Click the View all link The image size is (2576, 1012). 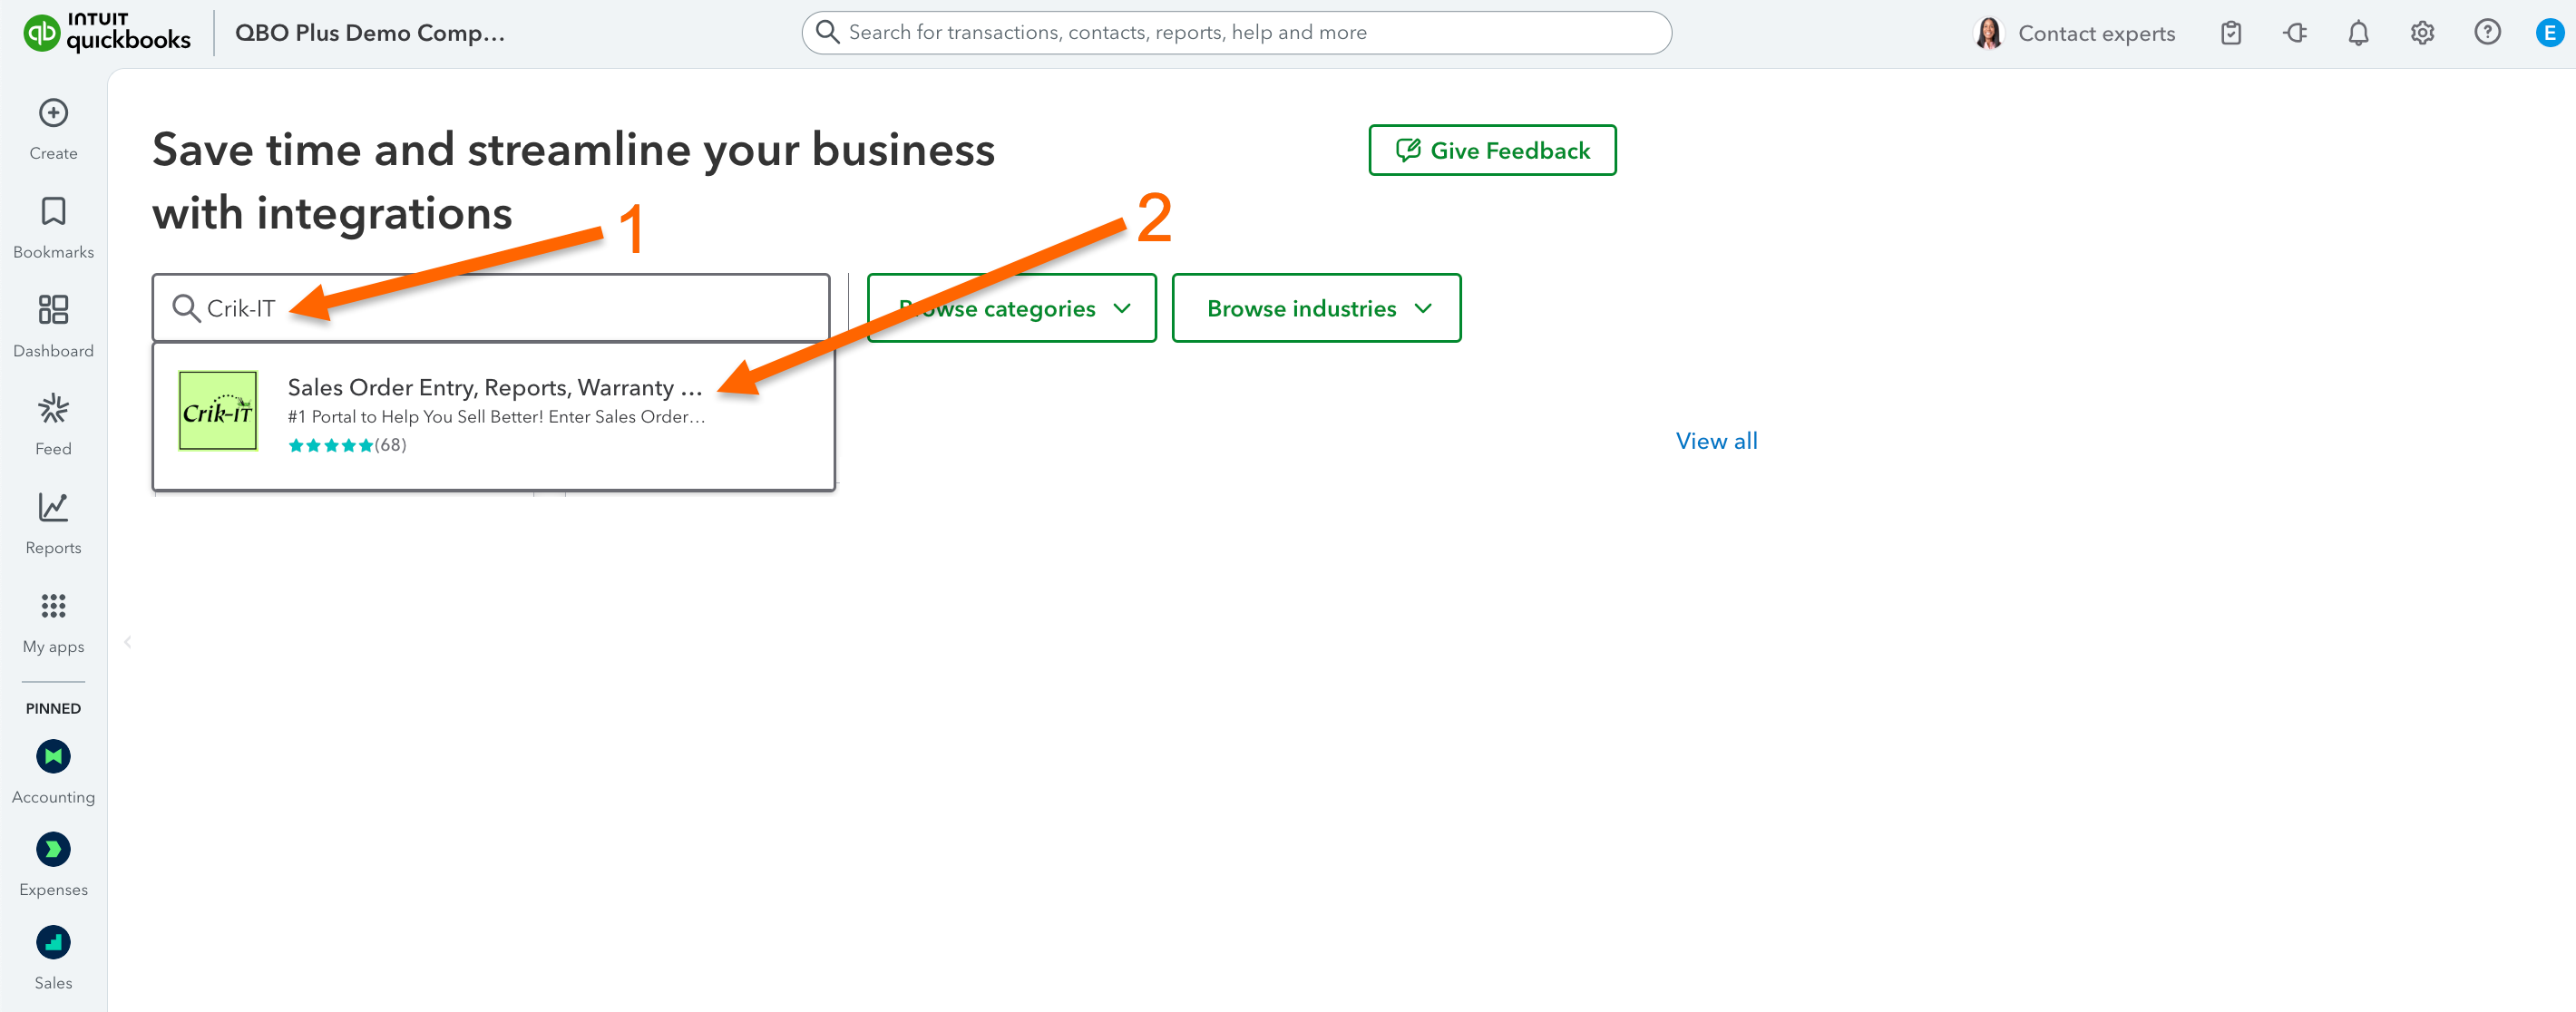click(1715, 441)
